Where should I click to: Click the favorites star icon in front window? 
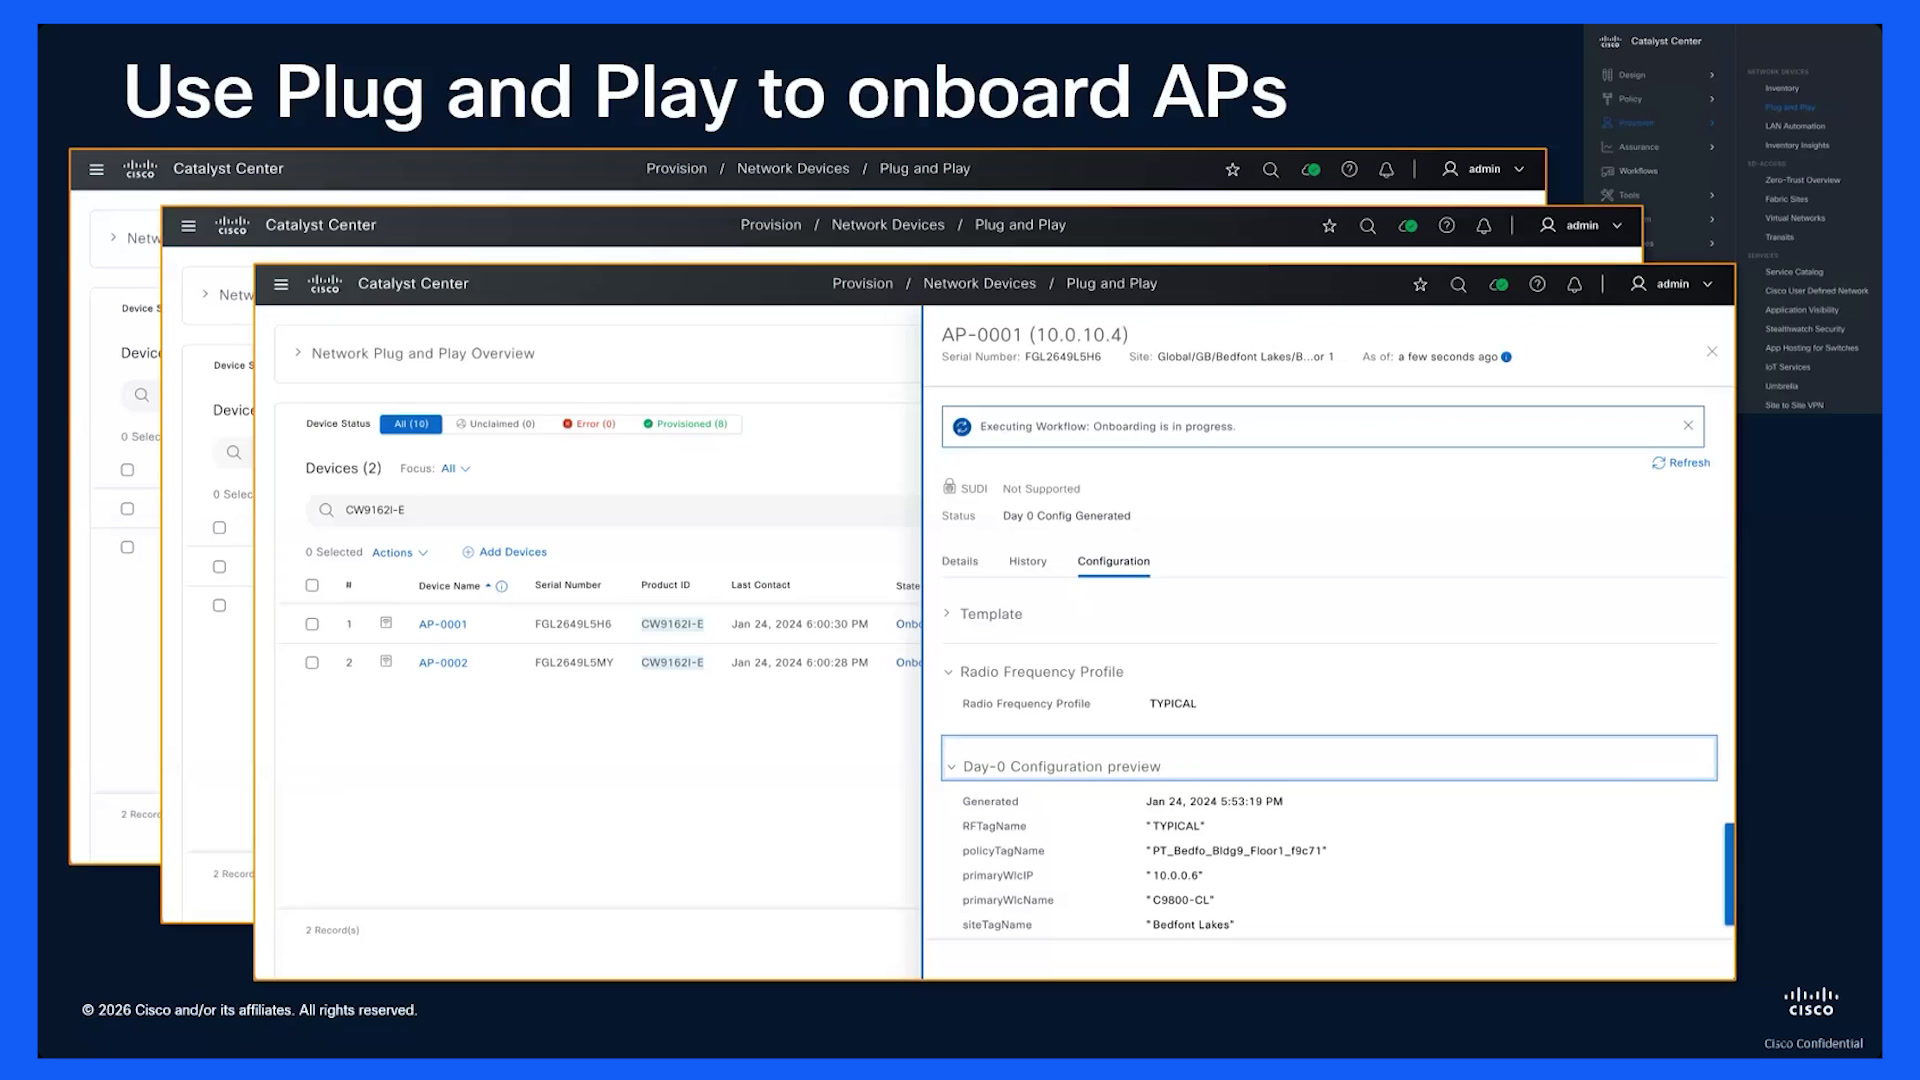pos(1420,284)
